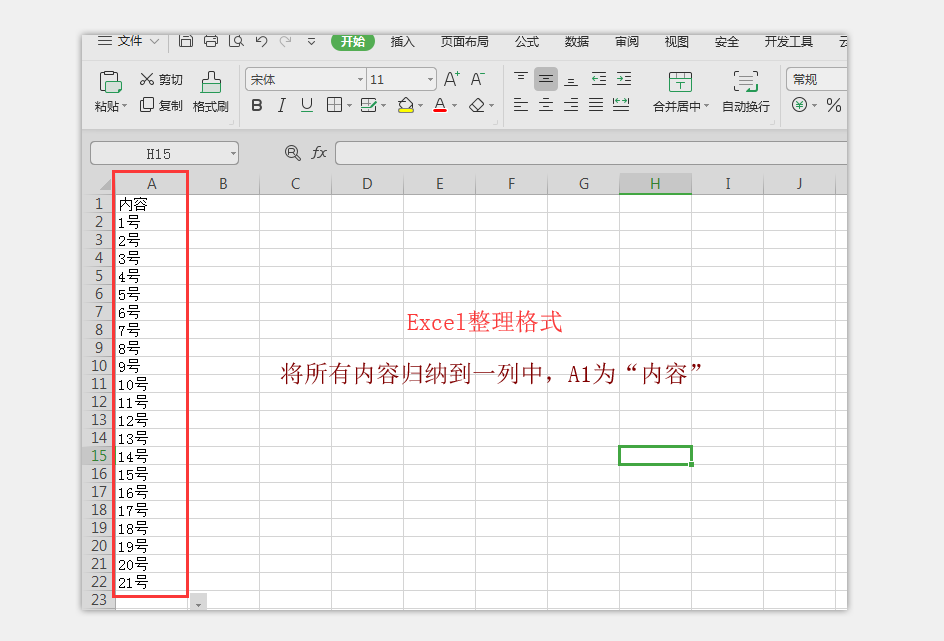
Task: Toggle Bold formatting
Action: [x=257, y=105]
